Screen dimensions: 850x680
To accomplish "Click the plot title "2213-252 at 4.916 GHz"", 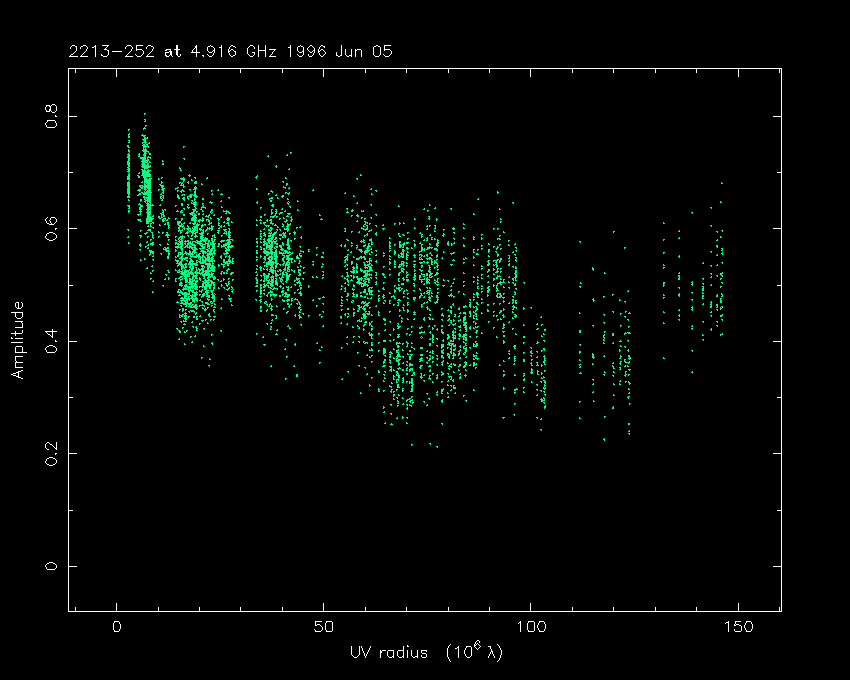I will point(168,52).
